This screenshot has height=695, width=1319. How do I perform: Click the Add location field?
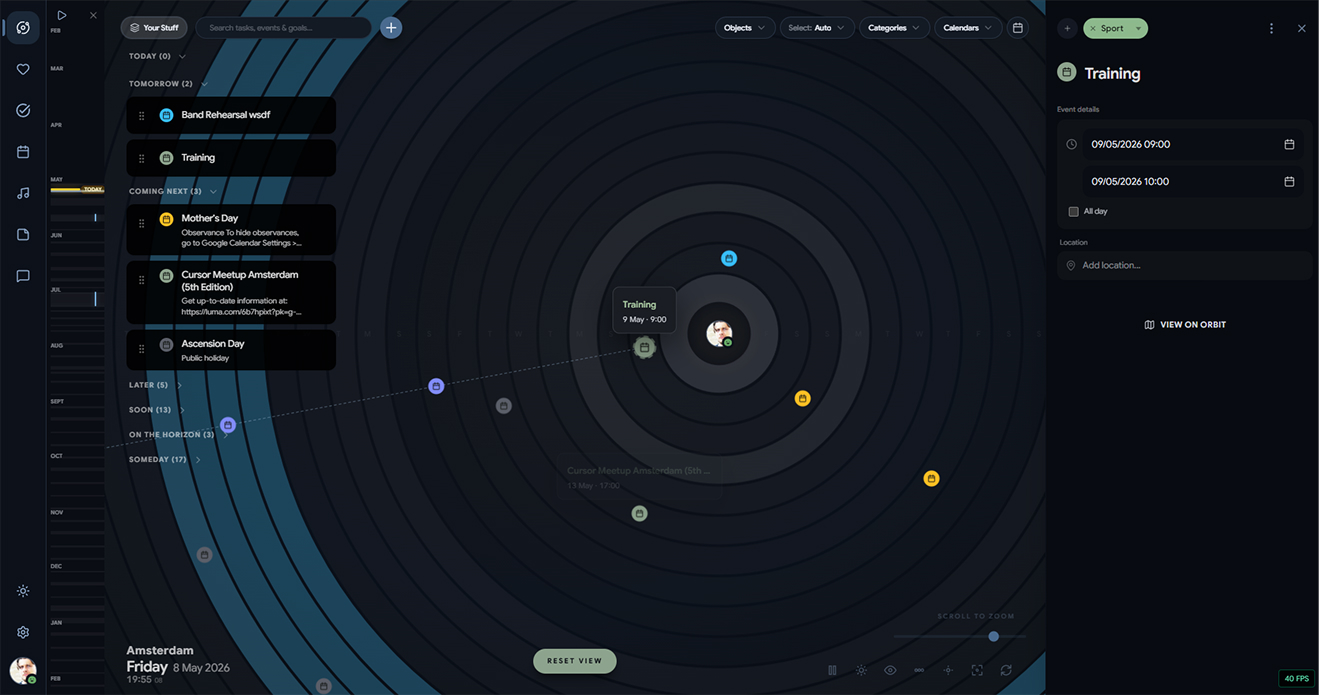point(1185,265)
